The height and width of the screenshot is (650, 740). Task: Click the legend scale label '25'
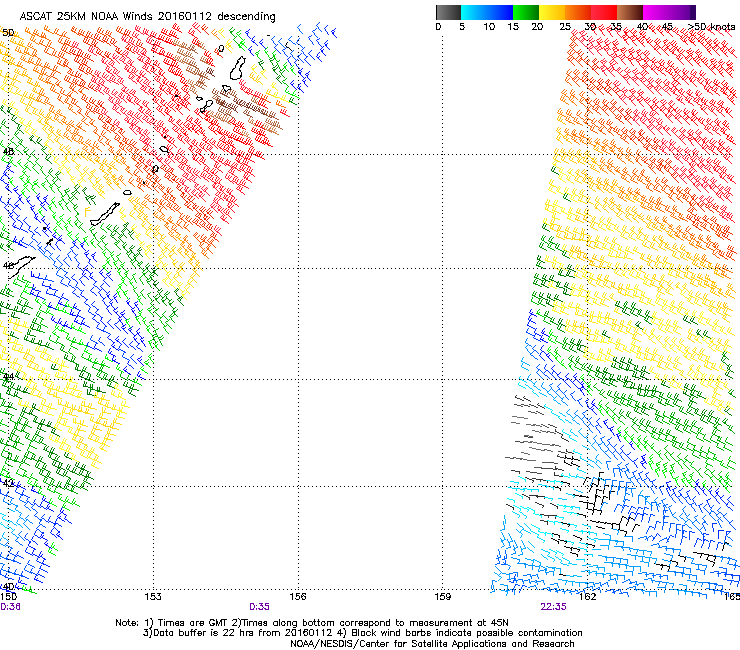(x=565, y=27)
